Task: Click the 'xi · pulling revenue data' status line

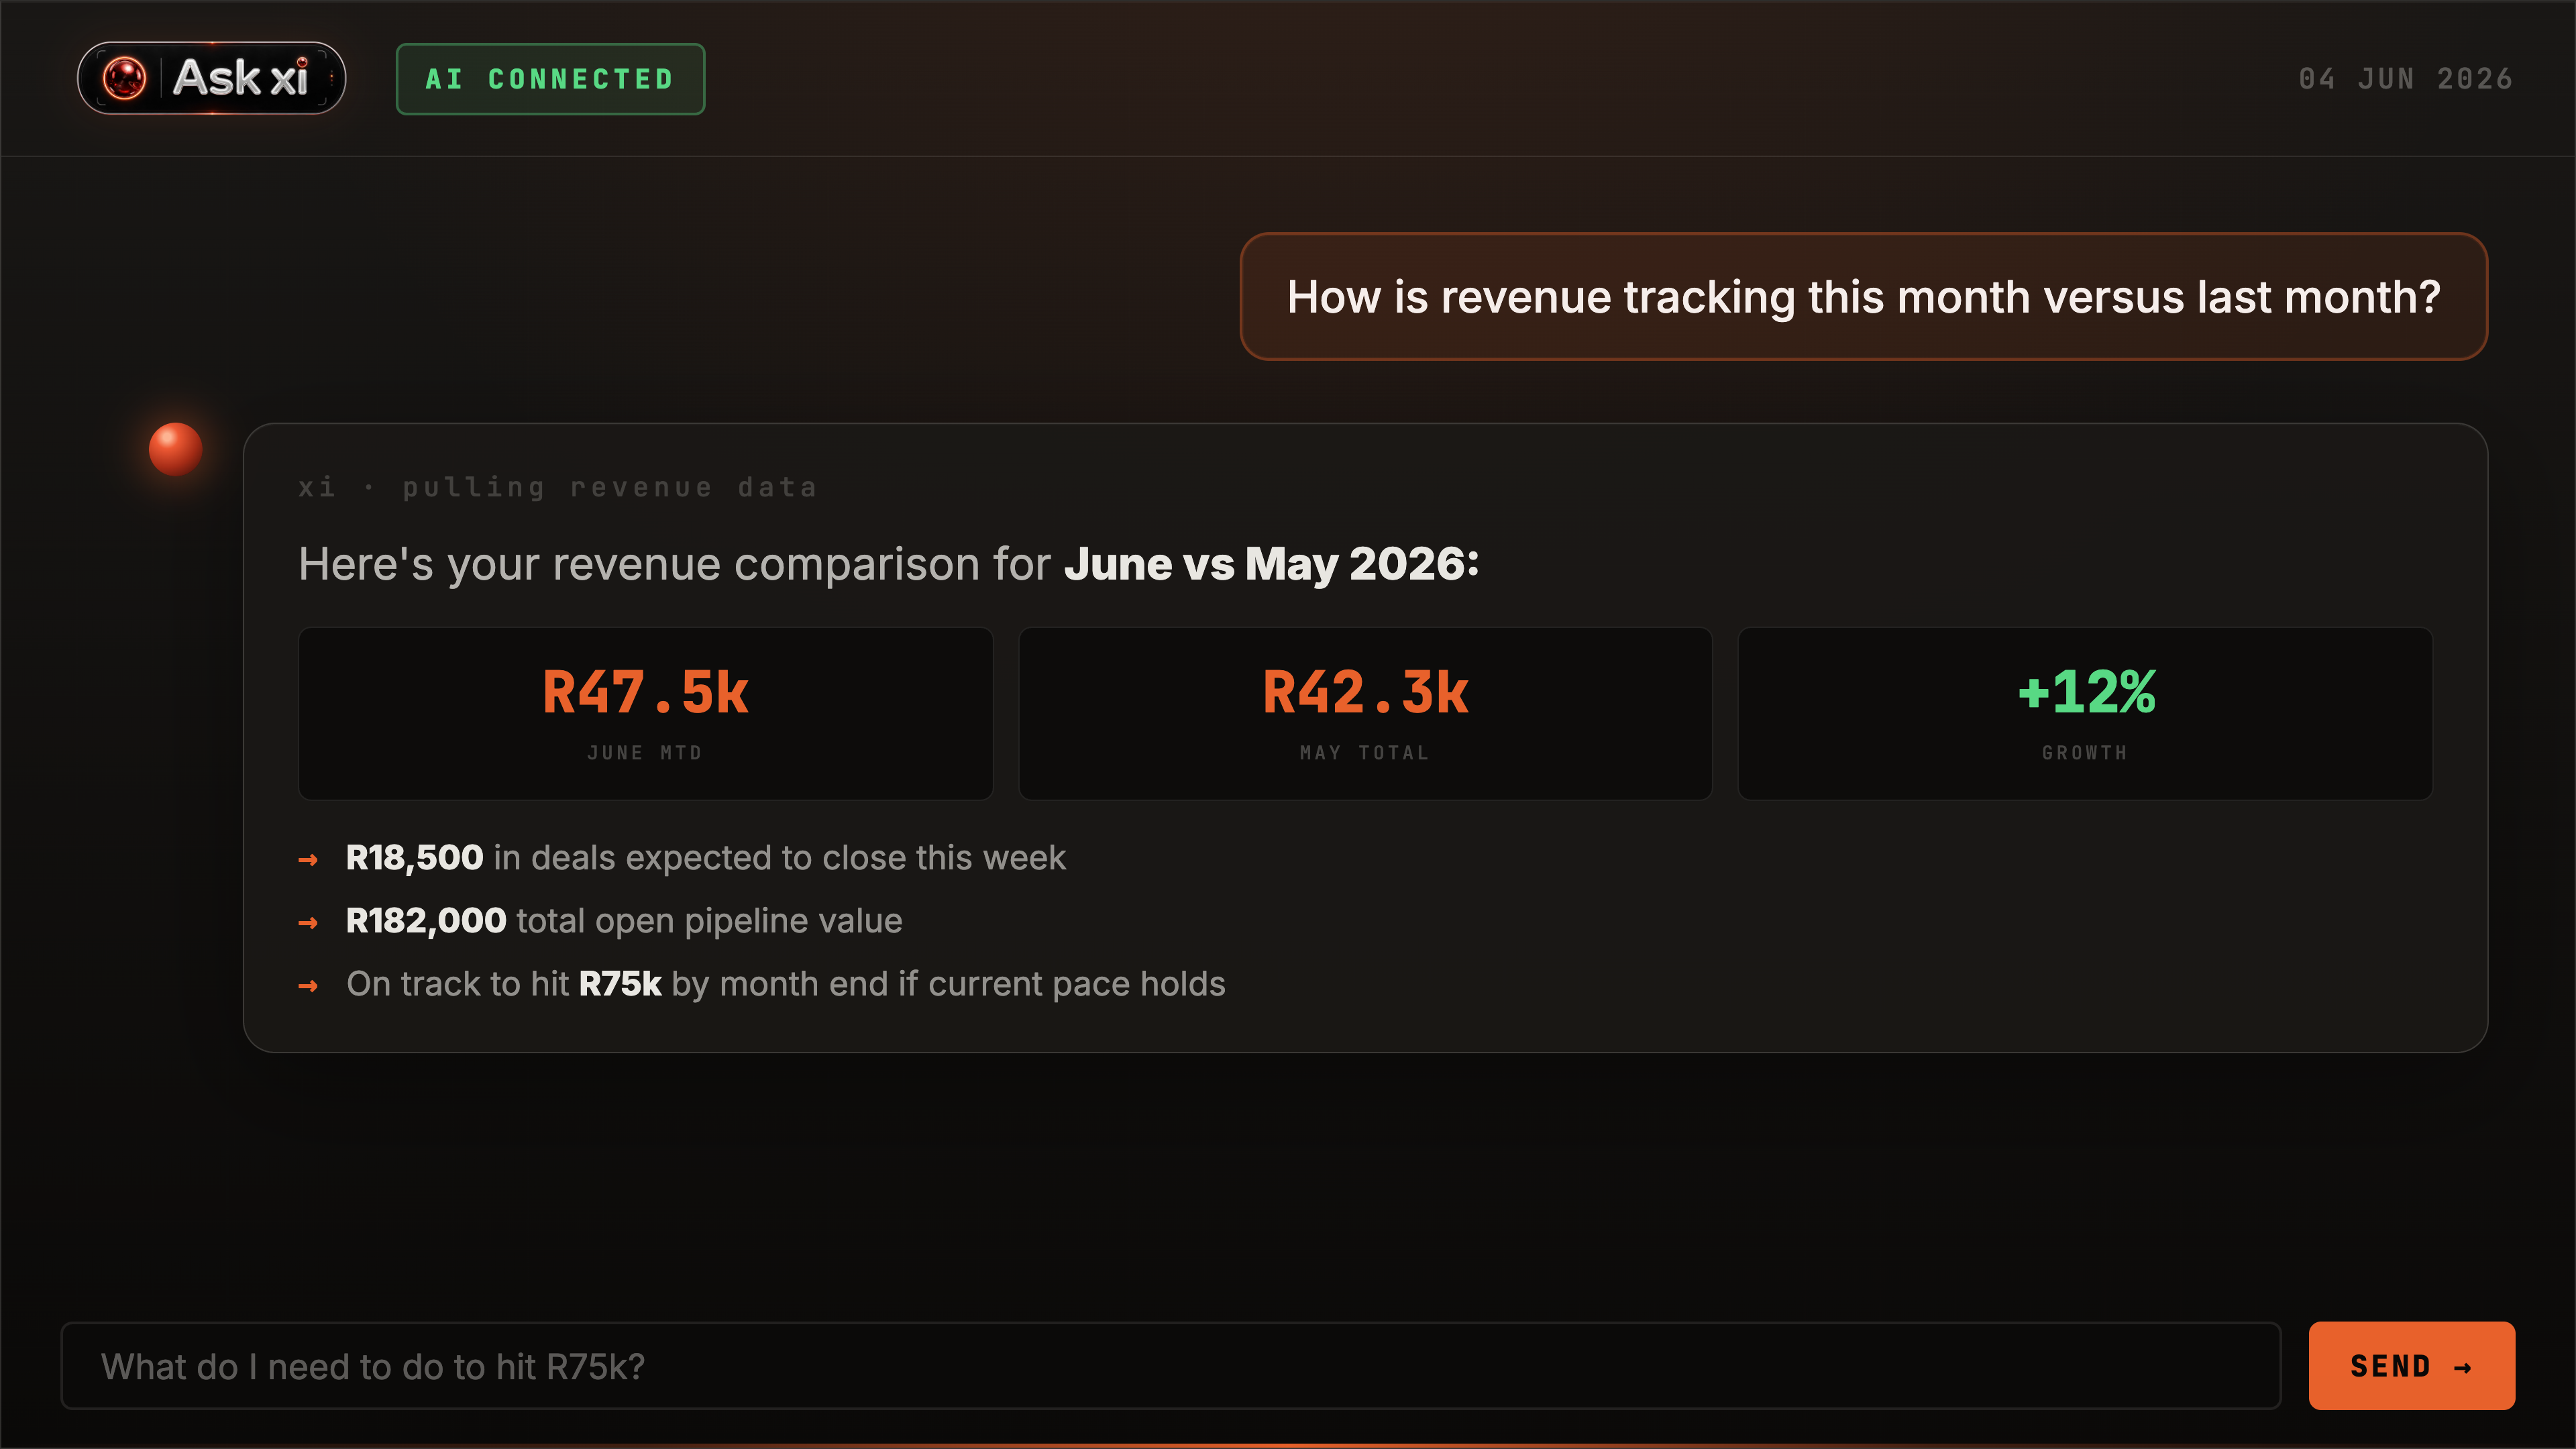Action: pos(558,487)
